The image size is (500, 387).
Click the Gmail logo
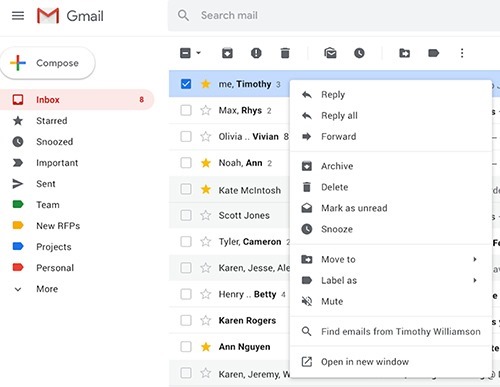(70, 16)
